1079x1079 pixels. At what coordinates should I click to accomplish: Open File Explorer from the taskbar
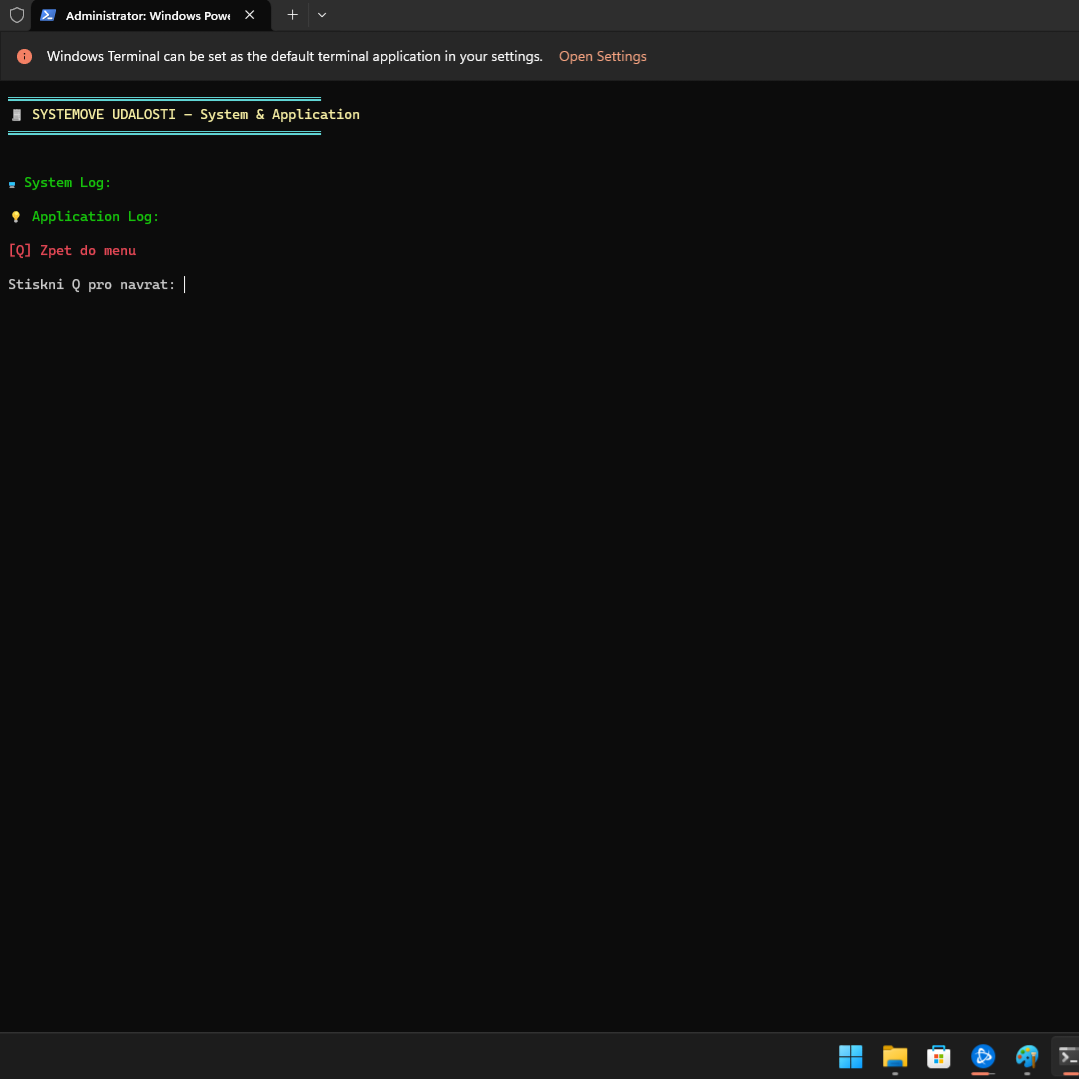click(894, 1056)
